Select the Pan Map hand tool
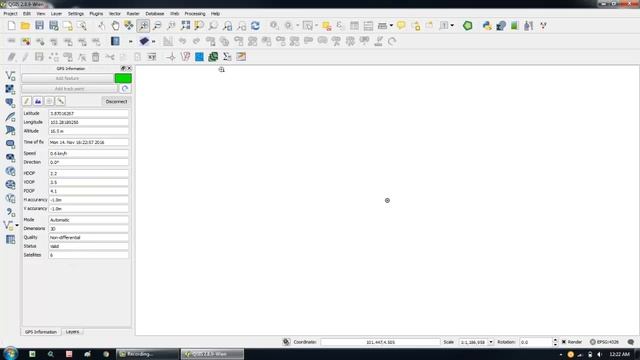The width and height of the screenshot is (640, 360). click(115, 26)
